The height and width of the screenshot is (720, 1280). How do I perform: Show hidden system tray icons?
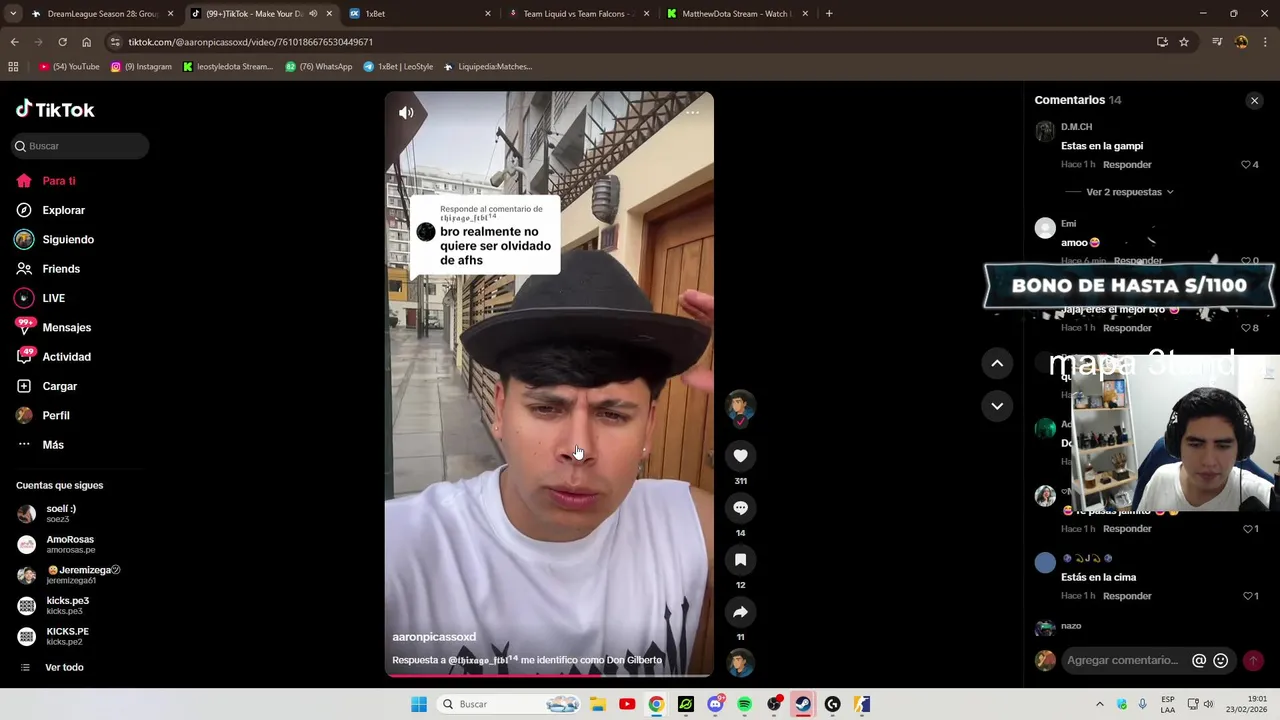(1100, 704)
